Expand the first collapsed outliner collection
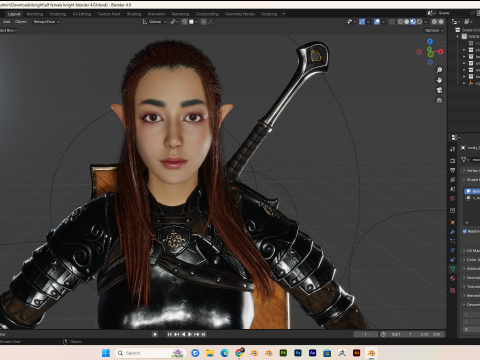 (464, 50)
